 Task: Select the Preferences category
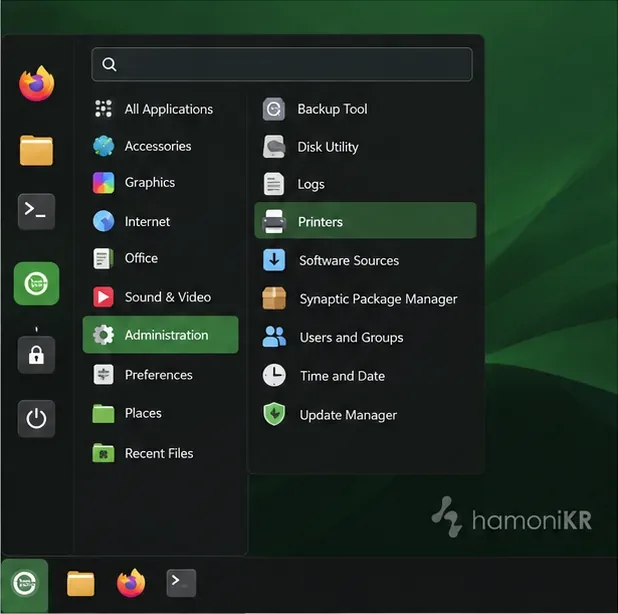[160, 374]
